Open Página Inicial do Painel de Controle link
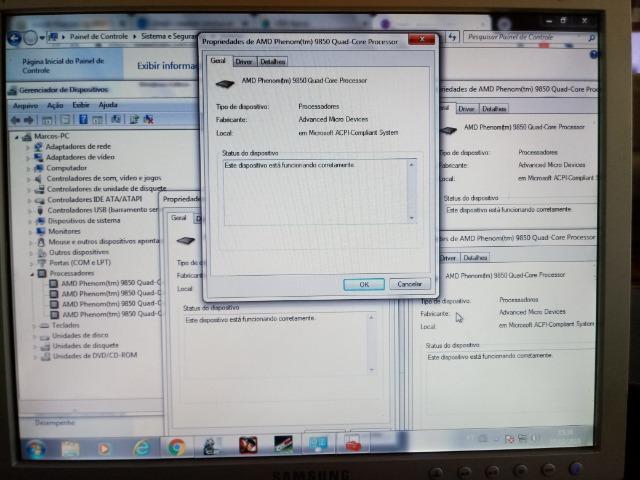This screenshot has height=480, width=640. click(x=63, y=65)
